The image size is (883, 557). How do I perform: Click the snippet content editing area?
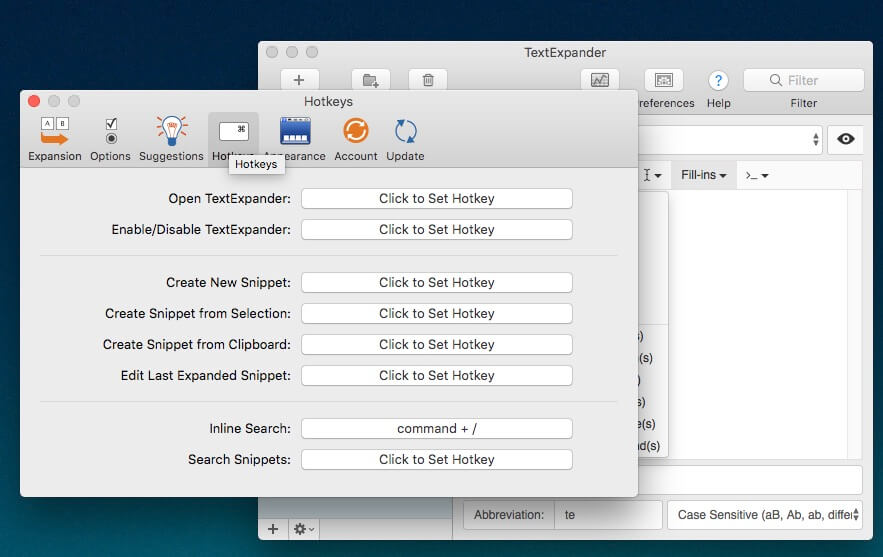coord(759,324)
